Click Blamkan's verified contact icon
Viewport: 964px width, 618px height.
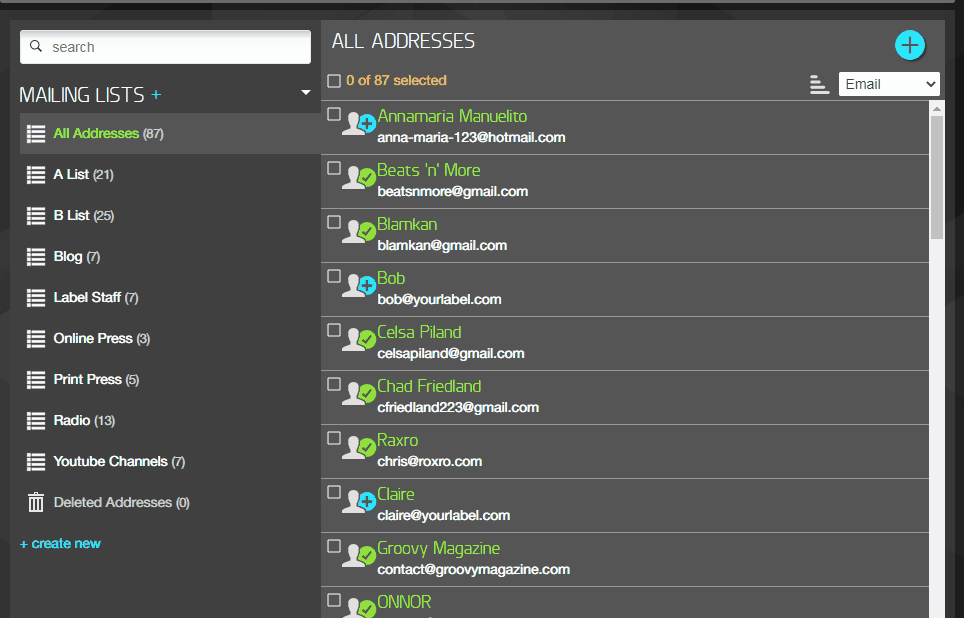pyautogui.click(x=359, y=232)
